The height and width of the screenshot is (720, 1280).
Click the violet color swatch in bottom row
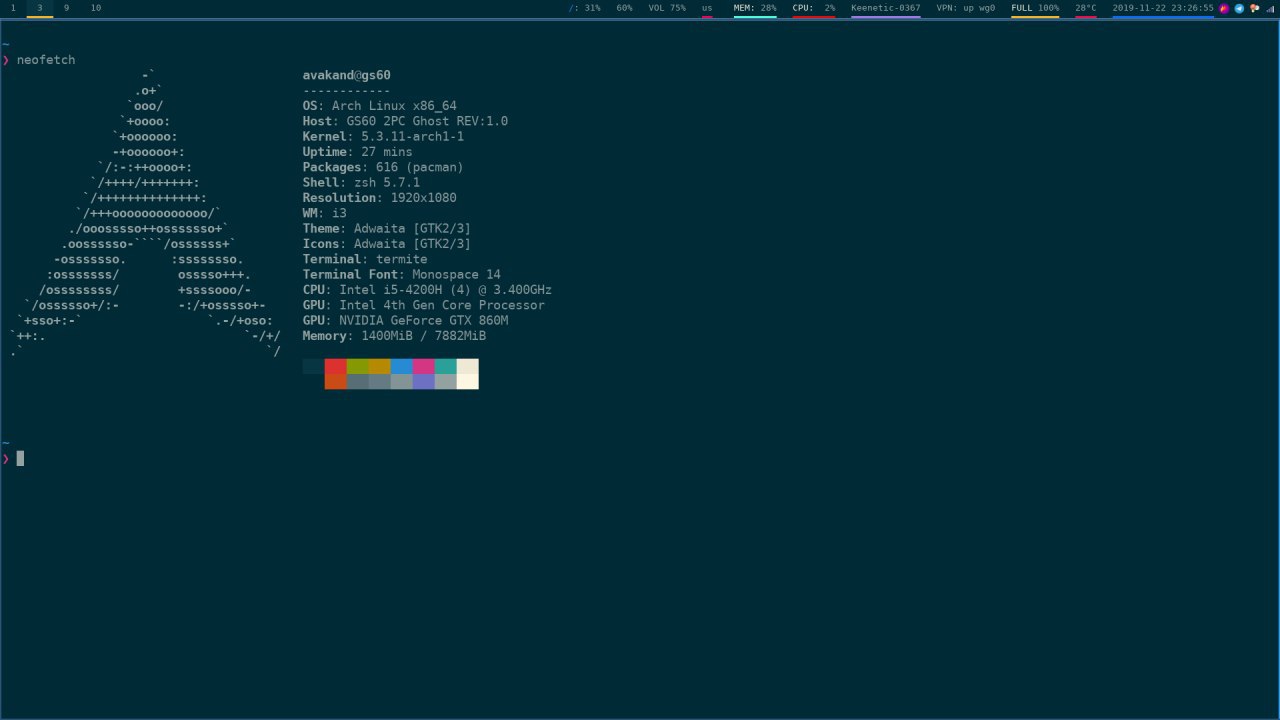424,381
